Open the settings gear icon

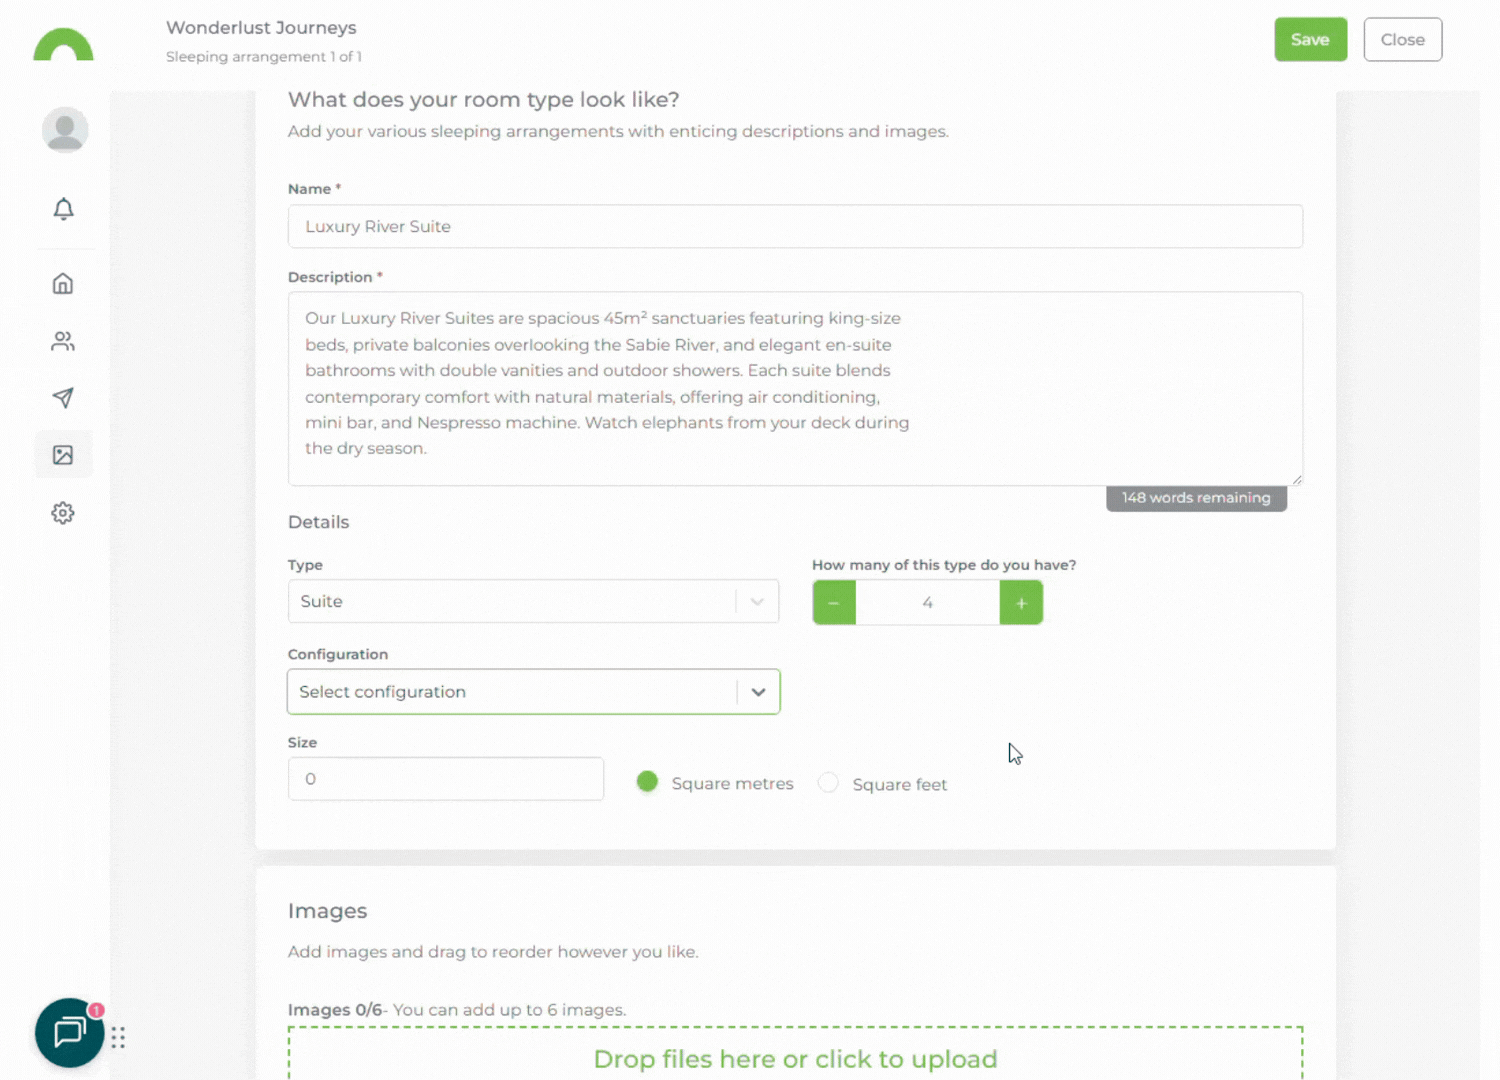[x=63, y=513]
